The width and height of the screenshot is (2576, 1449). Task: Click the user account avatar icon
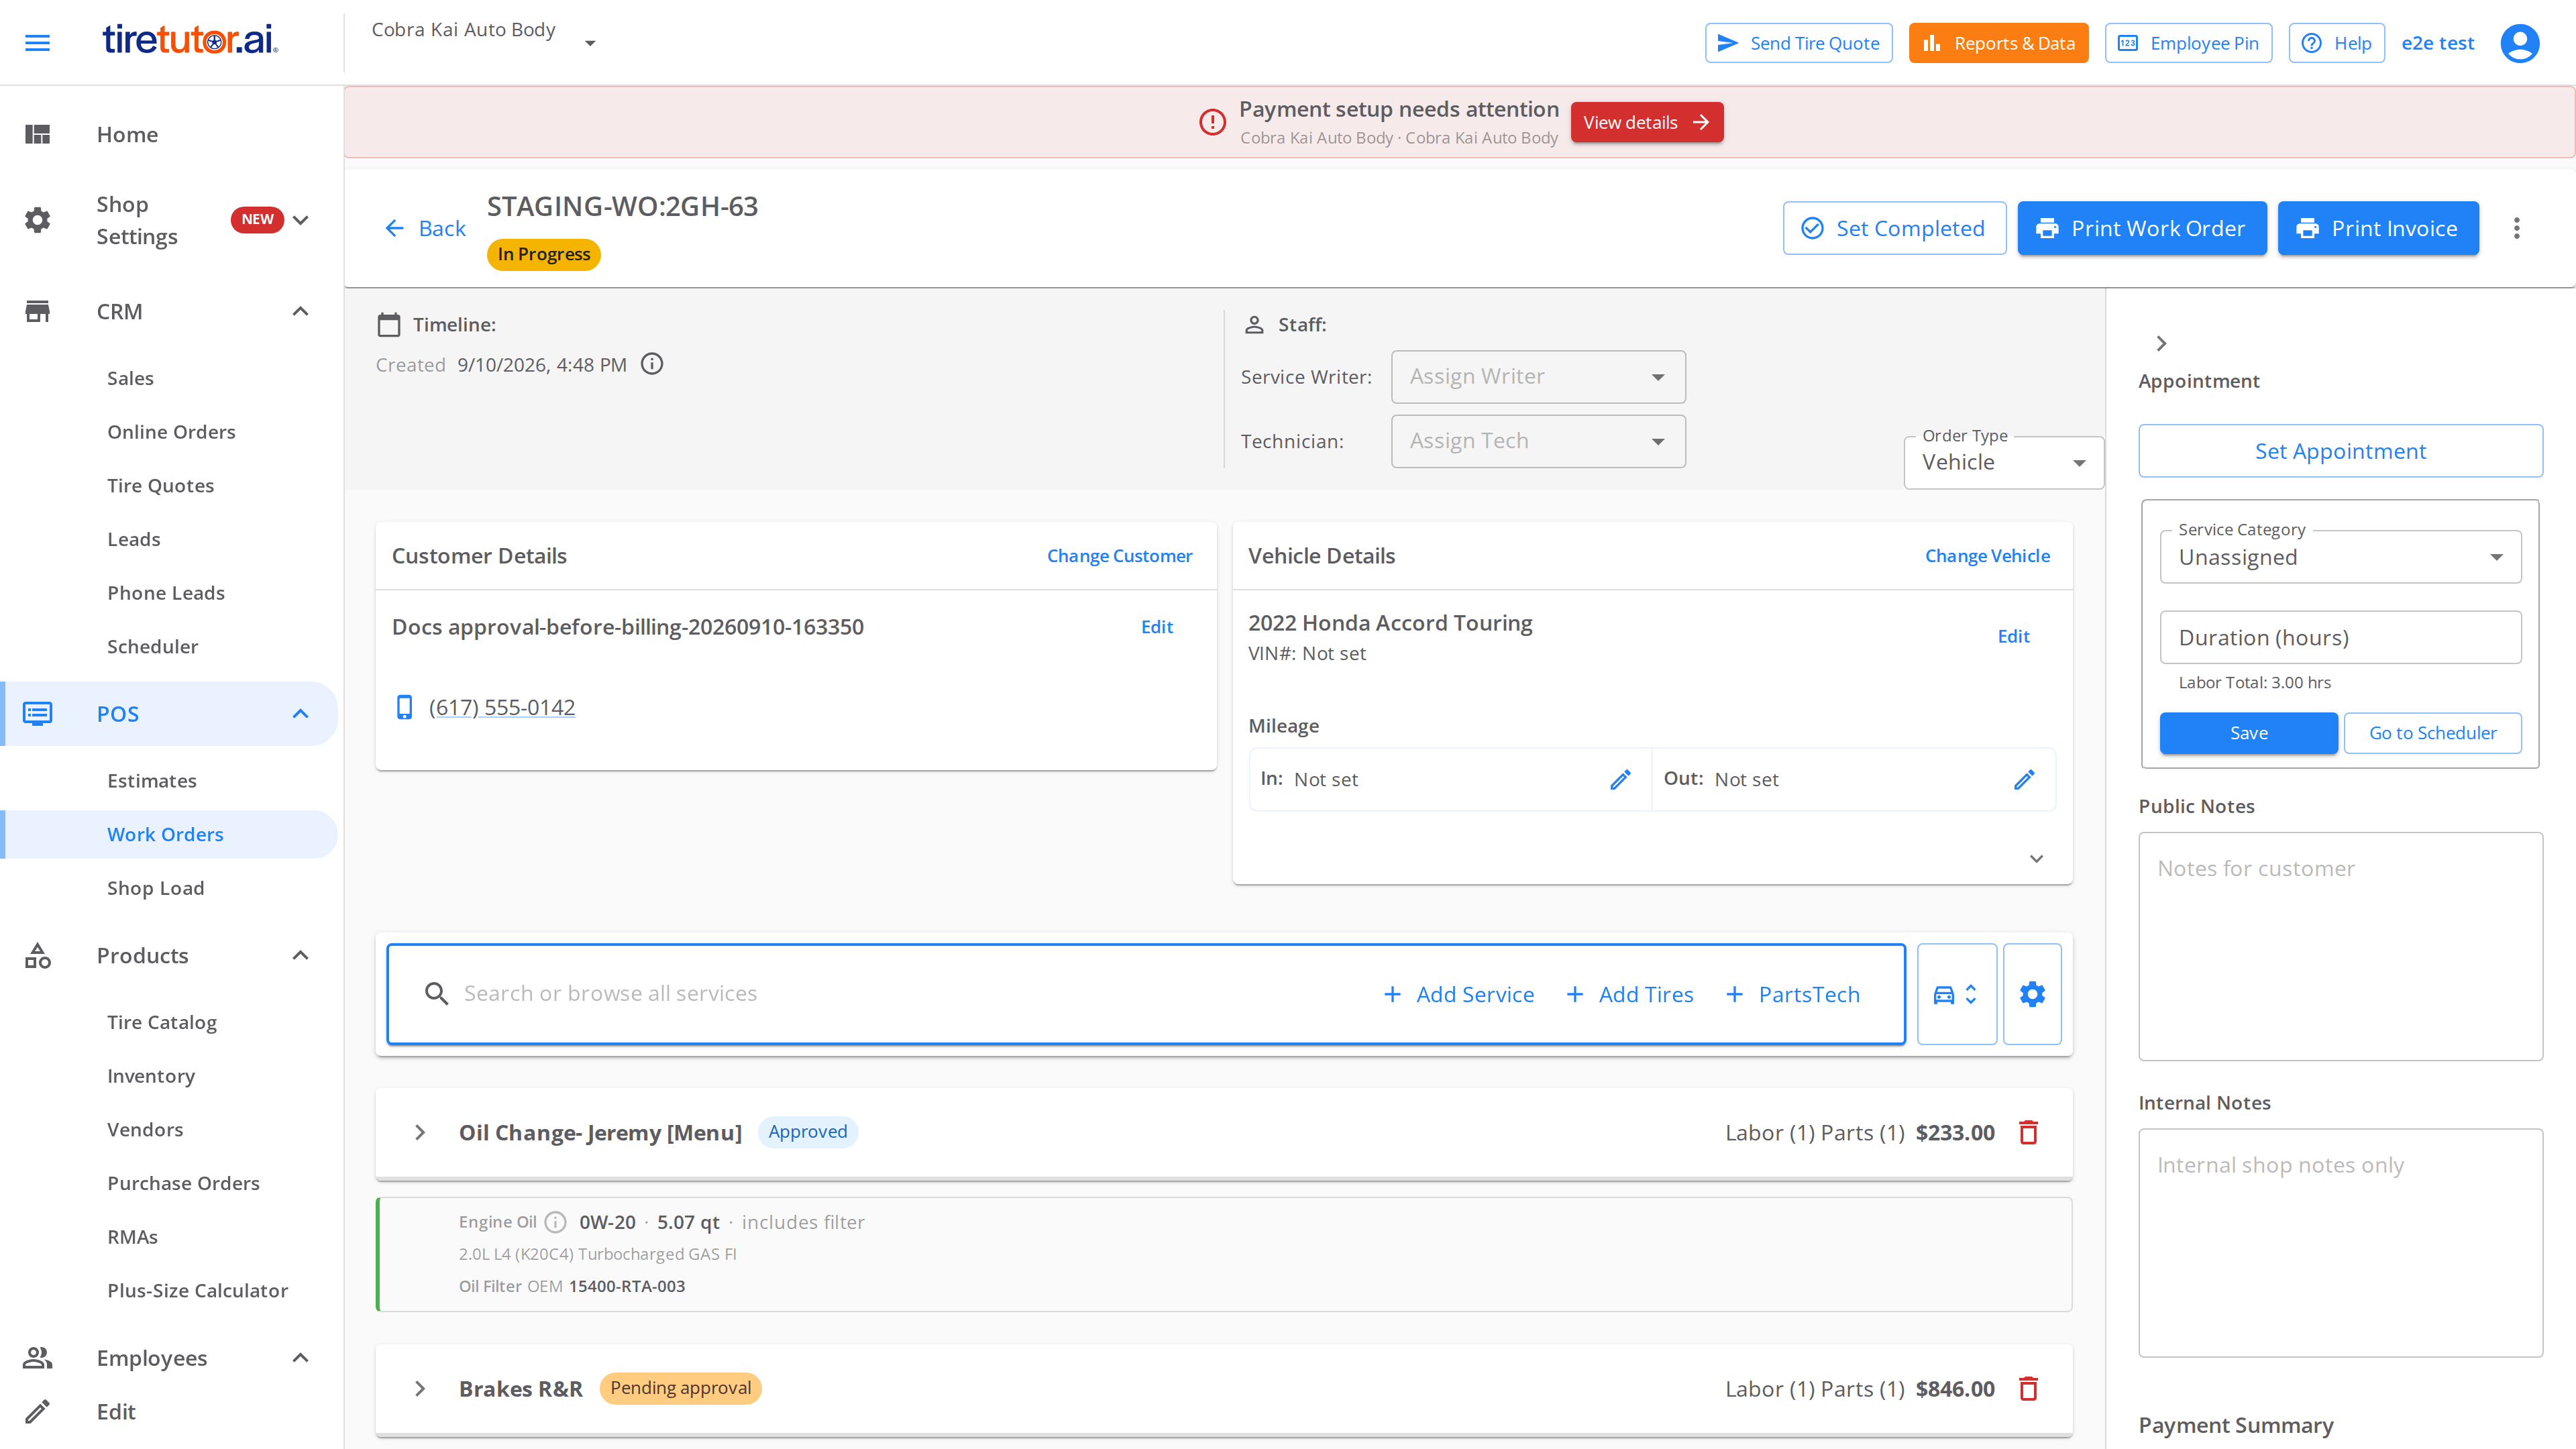[x=2519, y=43]
